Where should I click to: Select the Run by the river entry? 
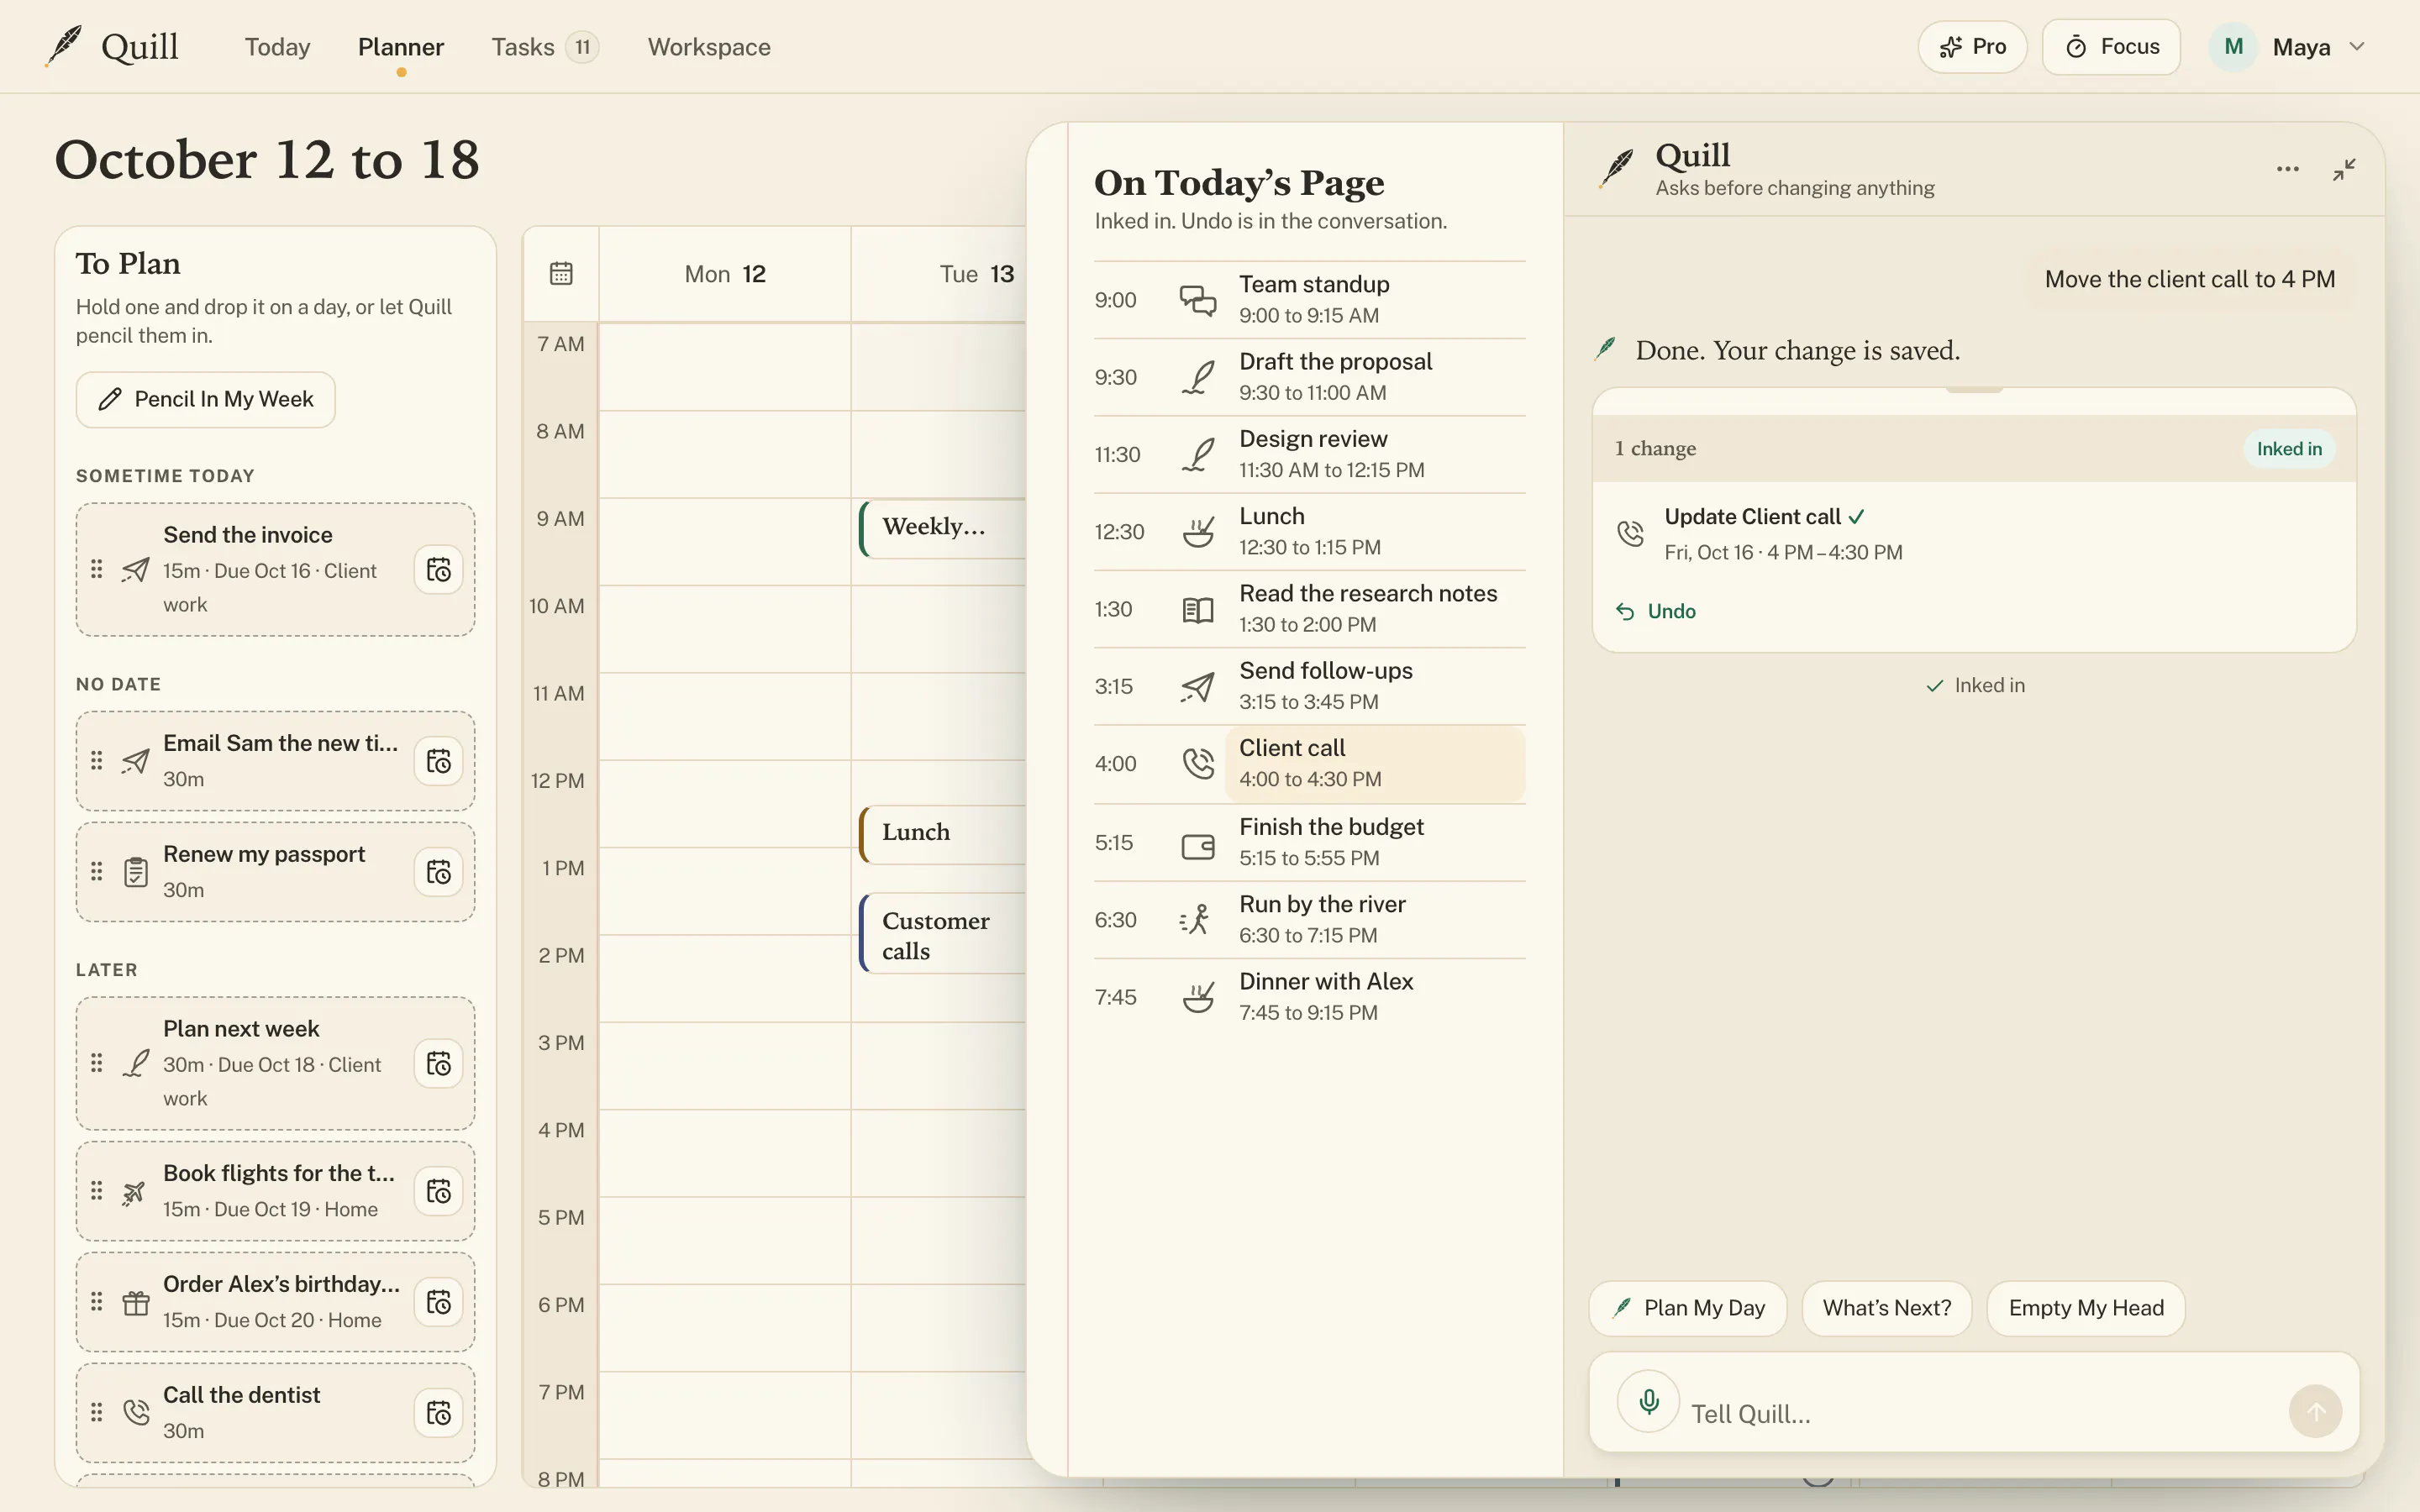click(1310, 920)
